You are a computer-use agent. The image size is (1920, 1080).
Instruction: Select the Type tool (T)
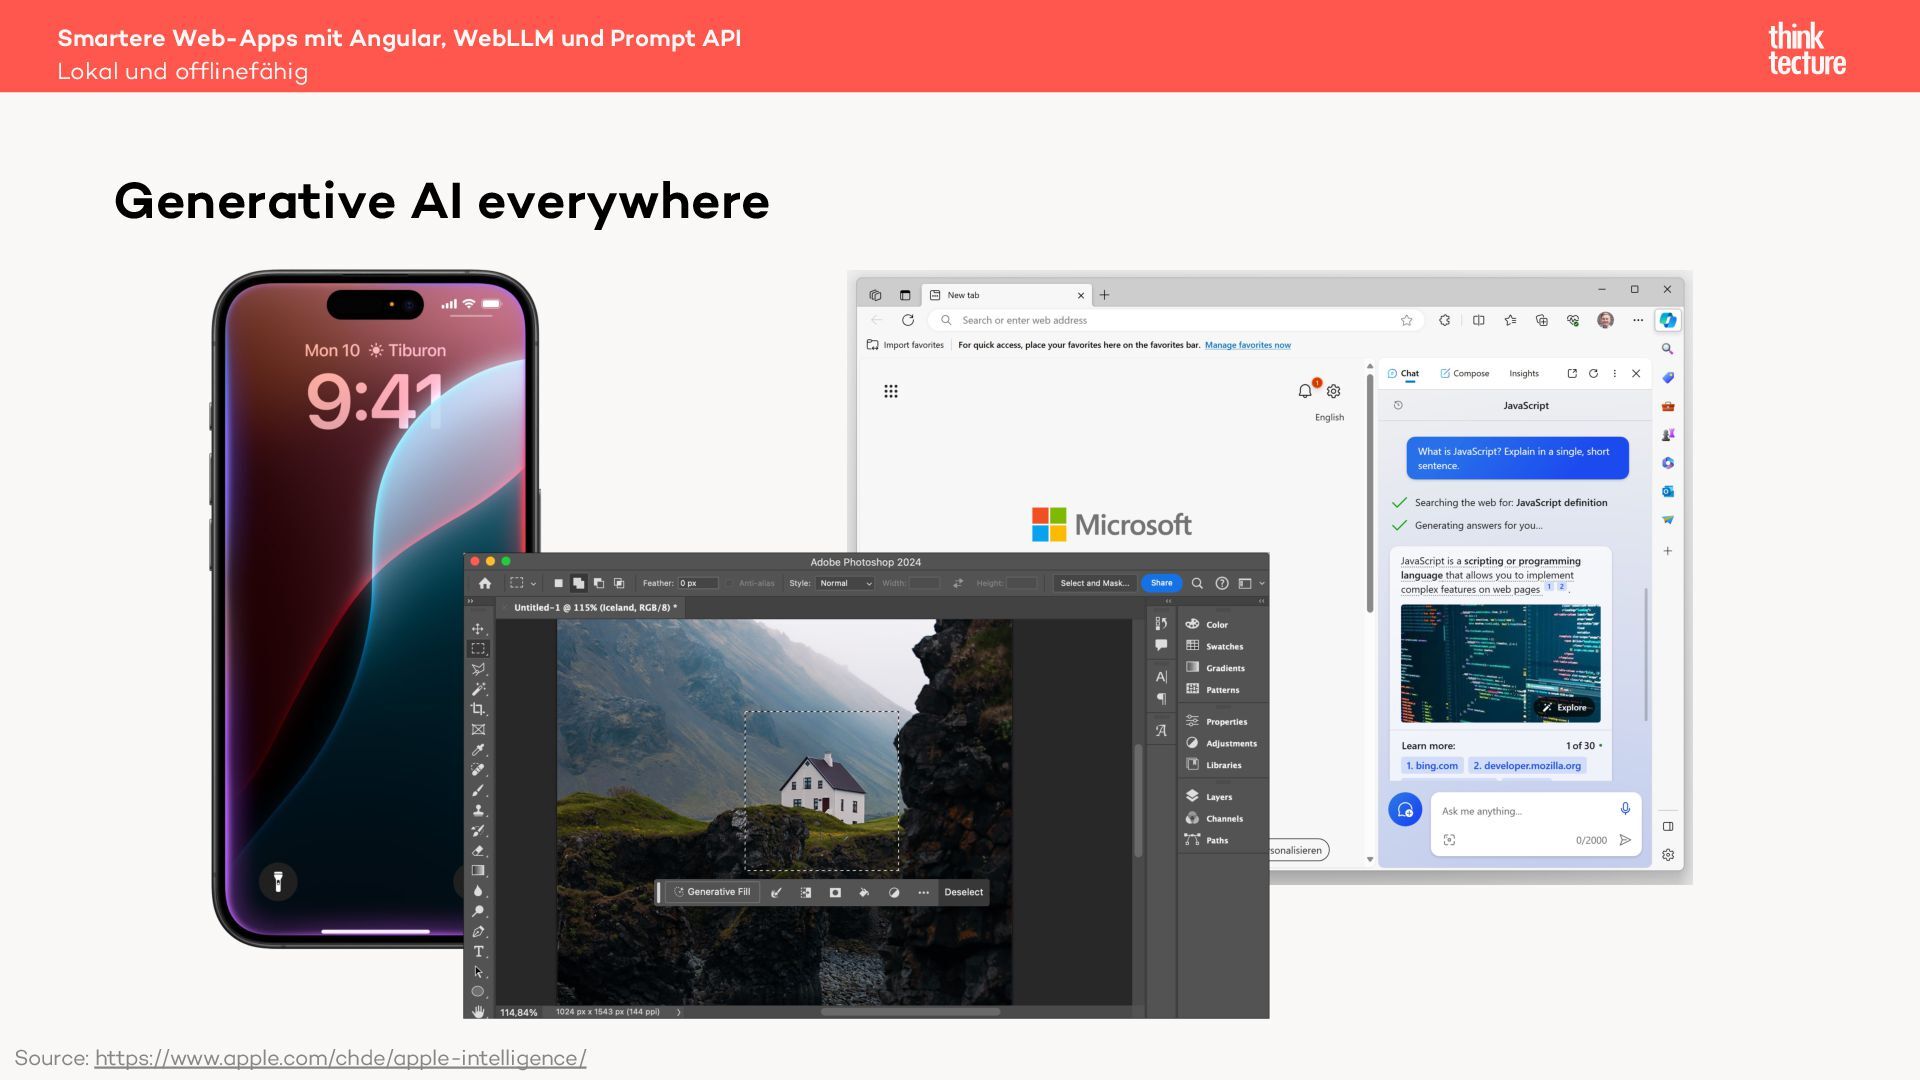click(478, 951)
